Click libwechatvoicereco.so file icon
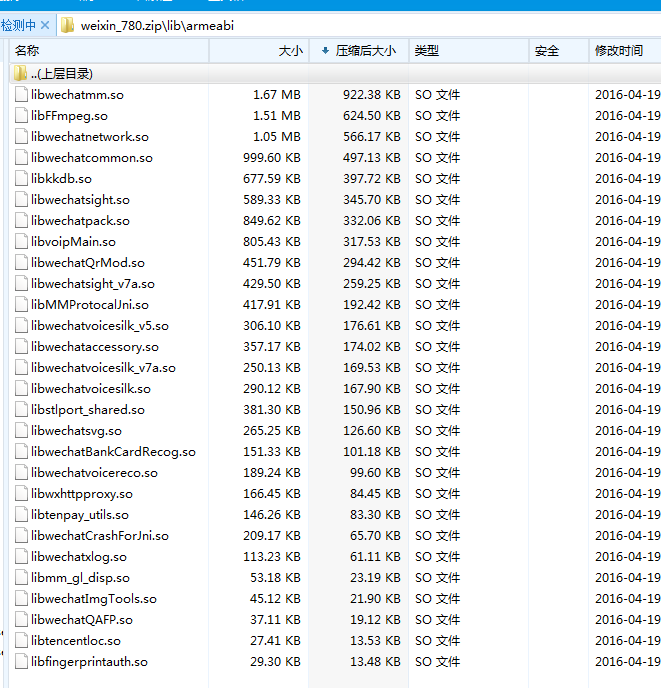The height and width of the screenshot is (688, 661). pyautogui.click(x=21, y=473)
